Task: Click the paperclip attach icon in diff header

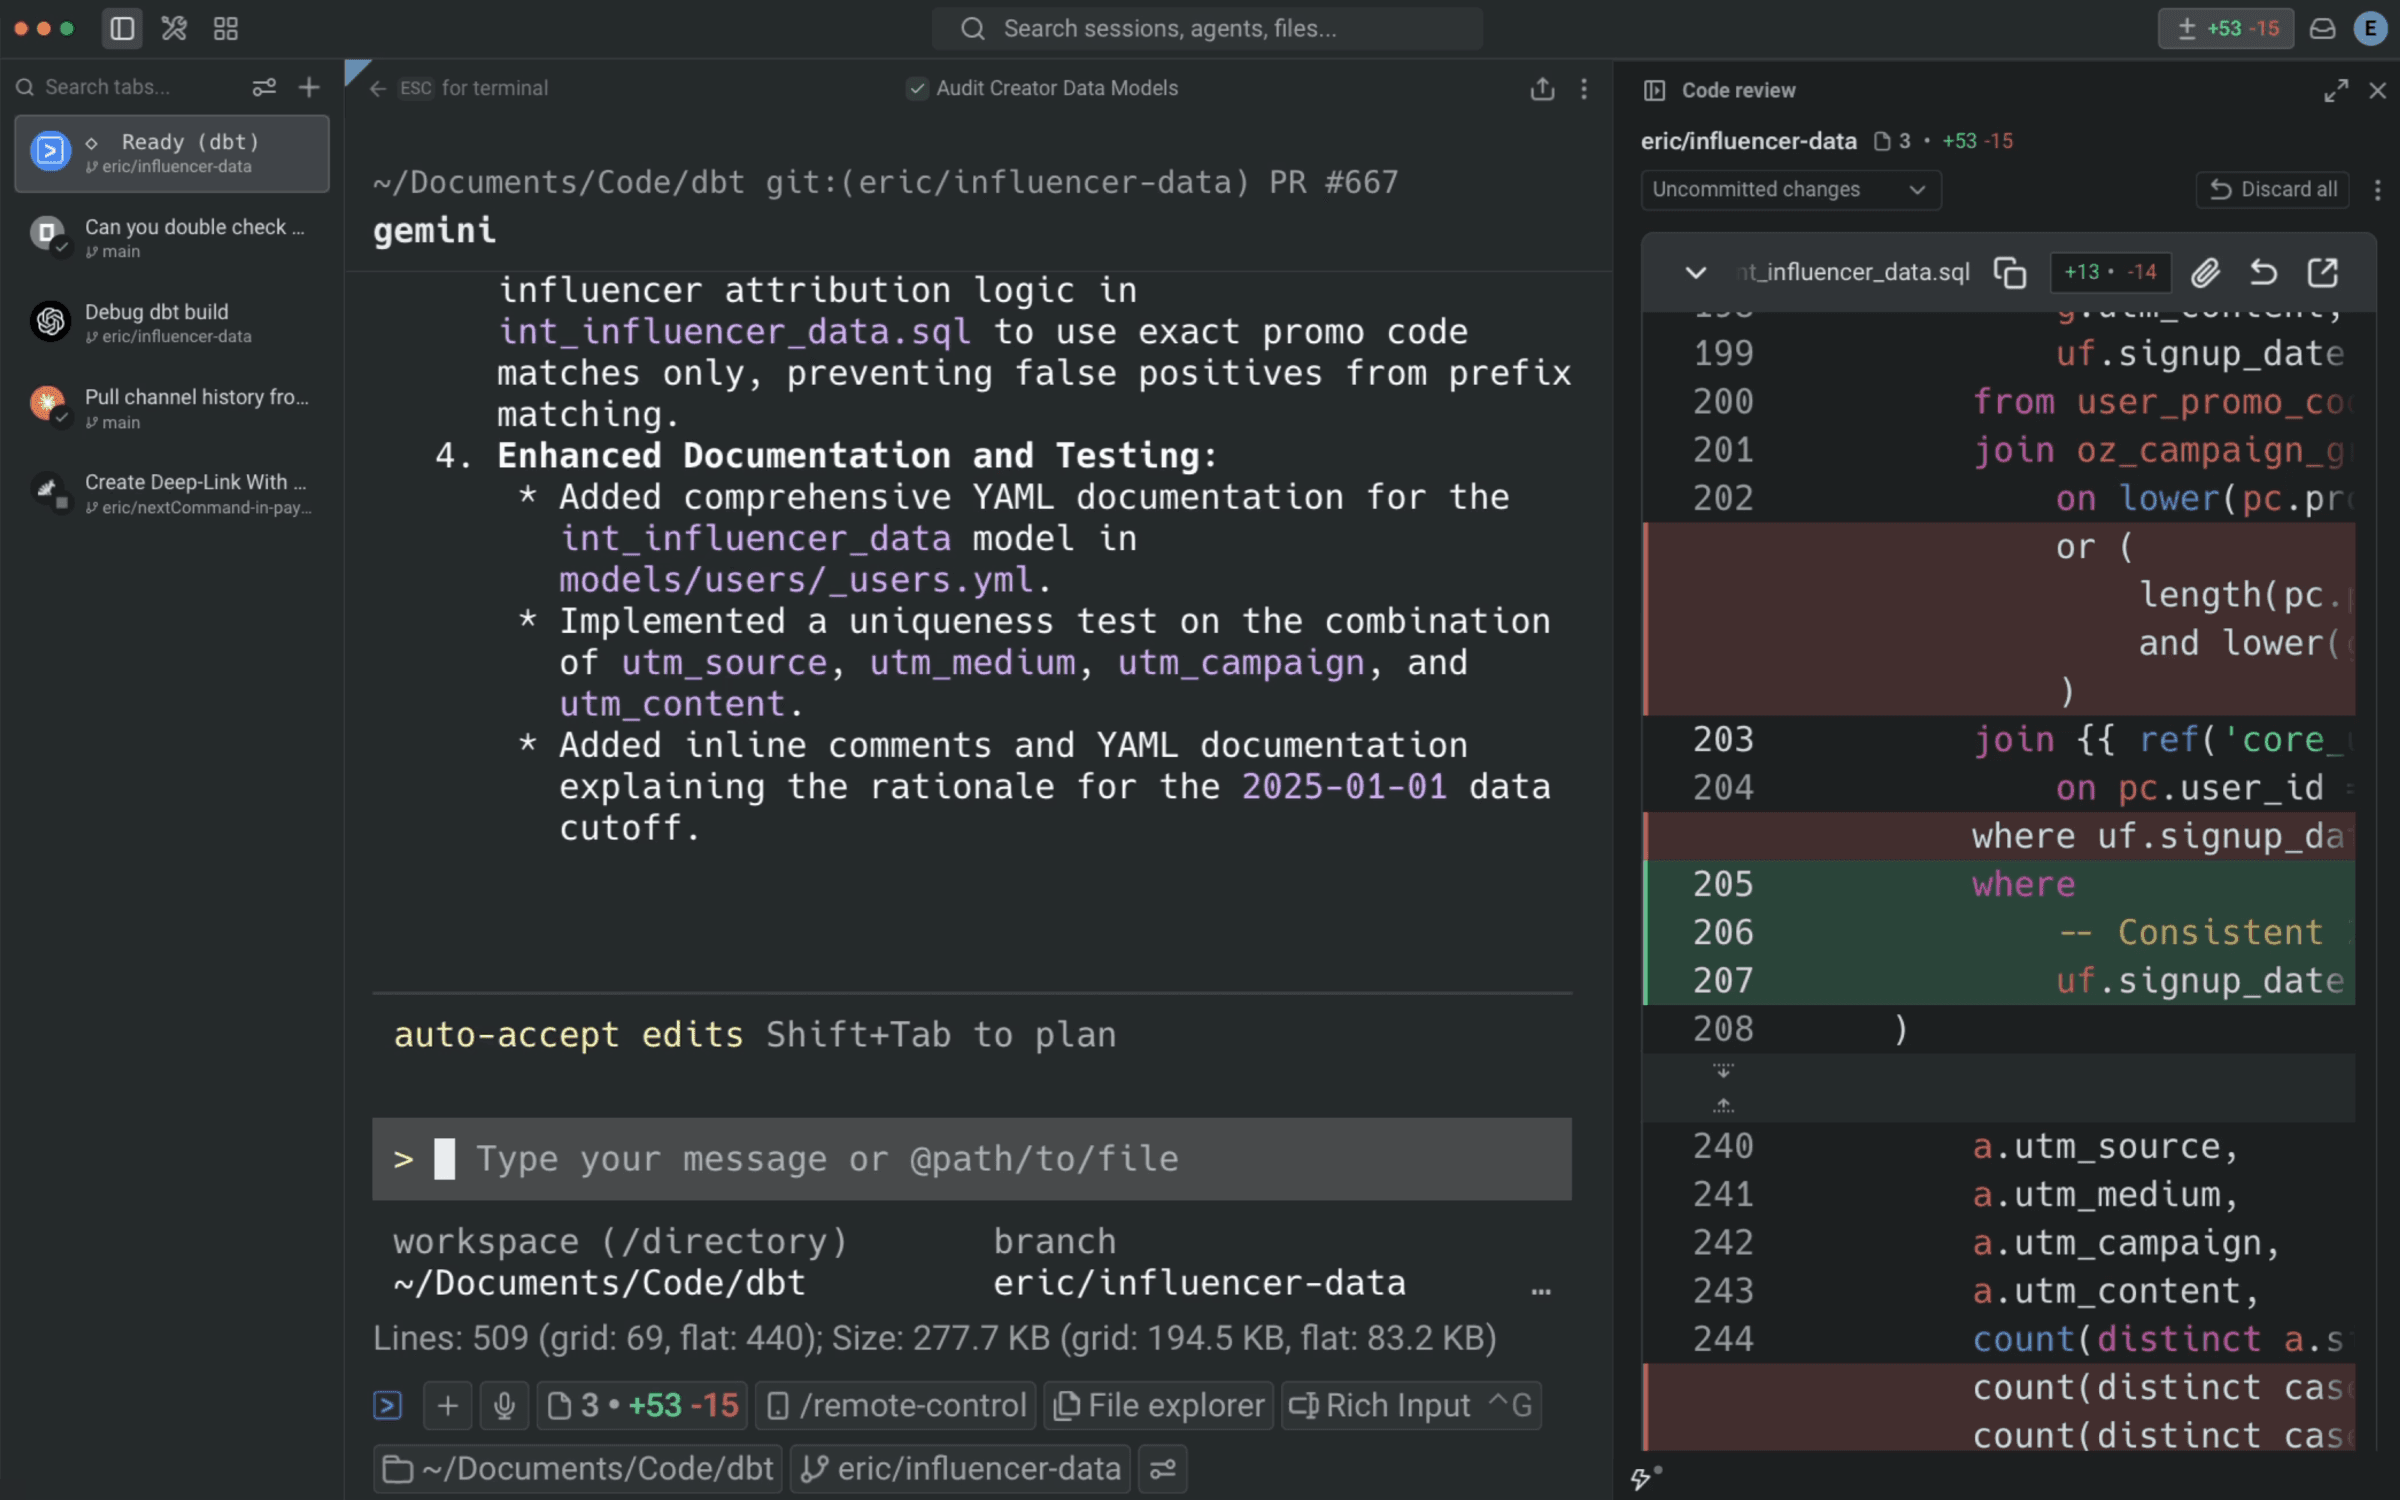Action: click(2205, 272)
